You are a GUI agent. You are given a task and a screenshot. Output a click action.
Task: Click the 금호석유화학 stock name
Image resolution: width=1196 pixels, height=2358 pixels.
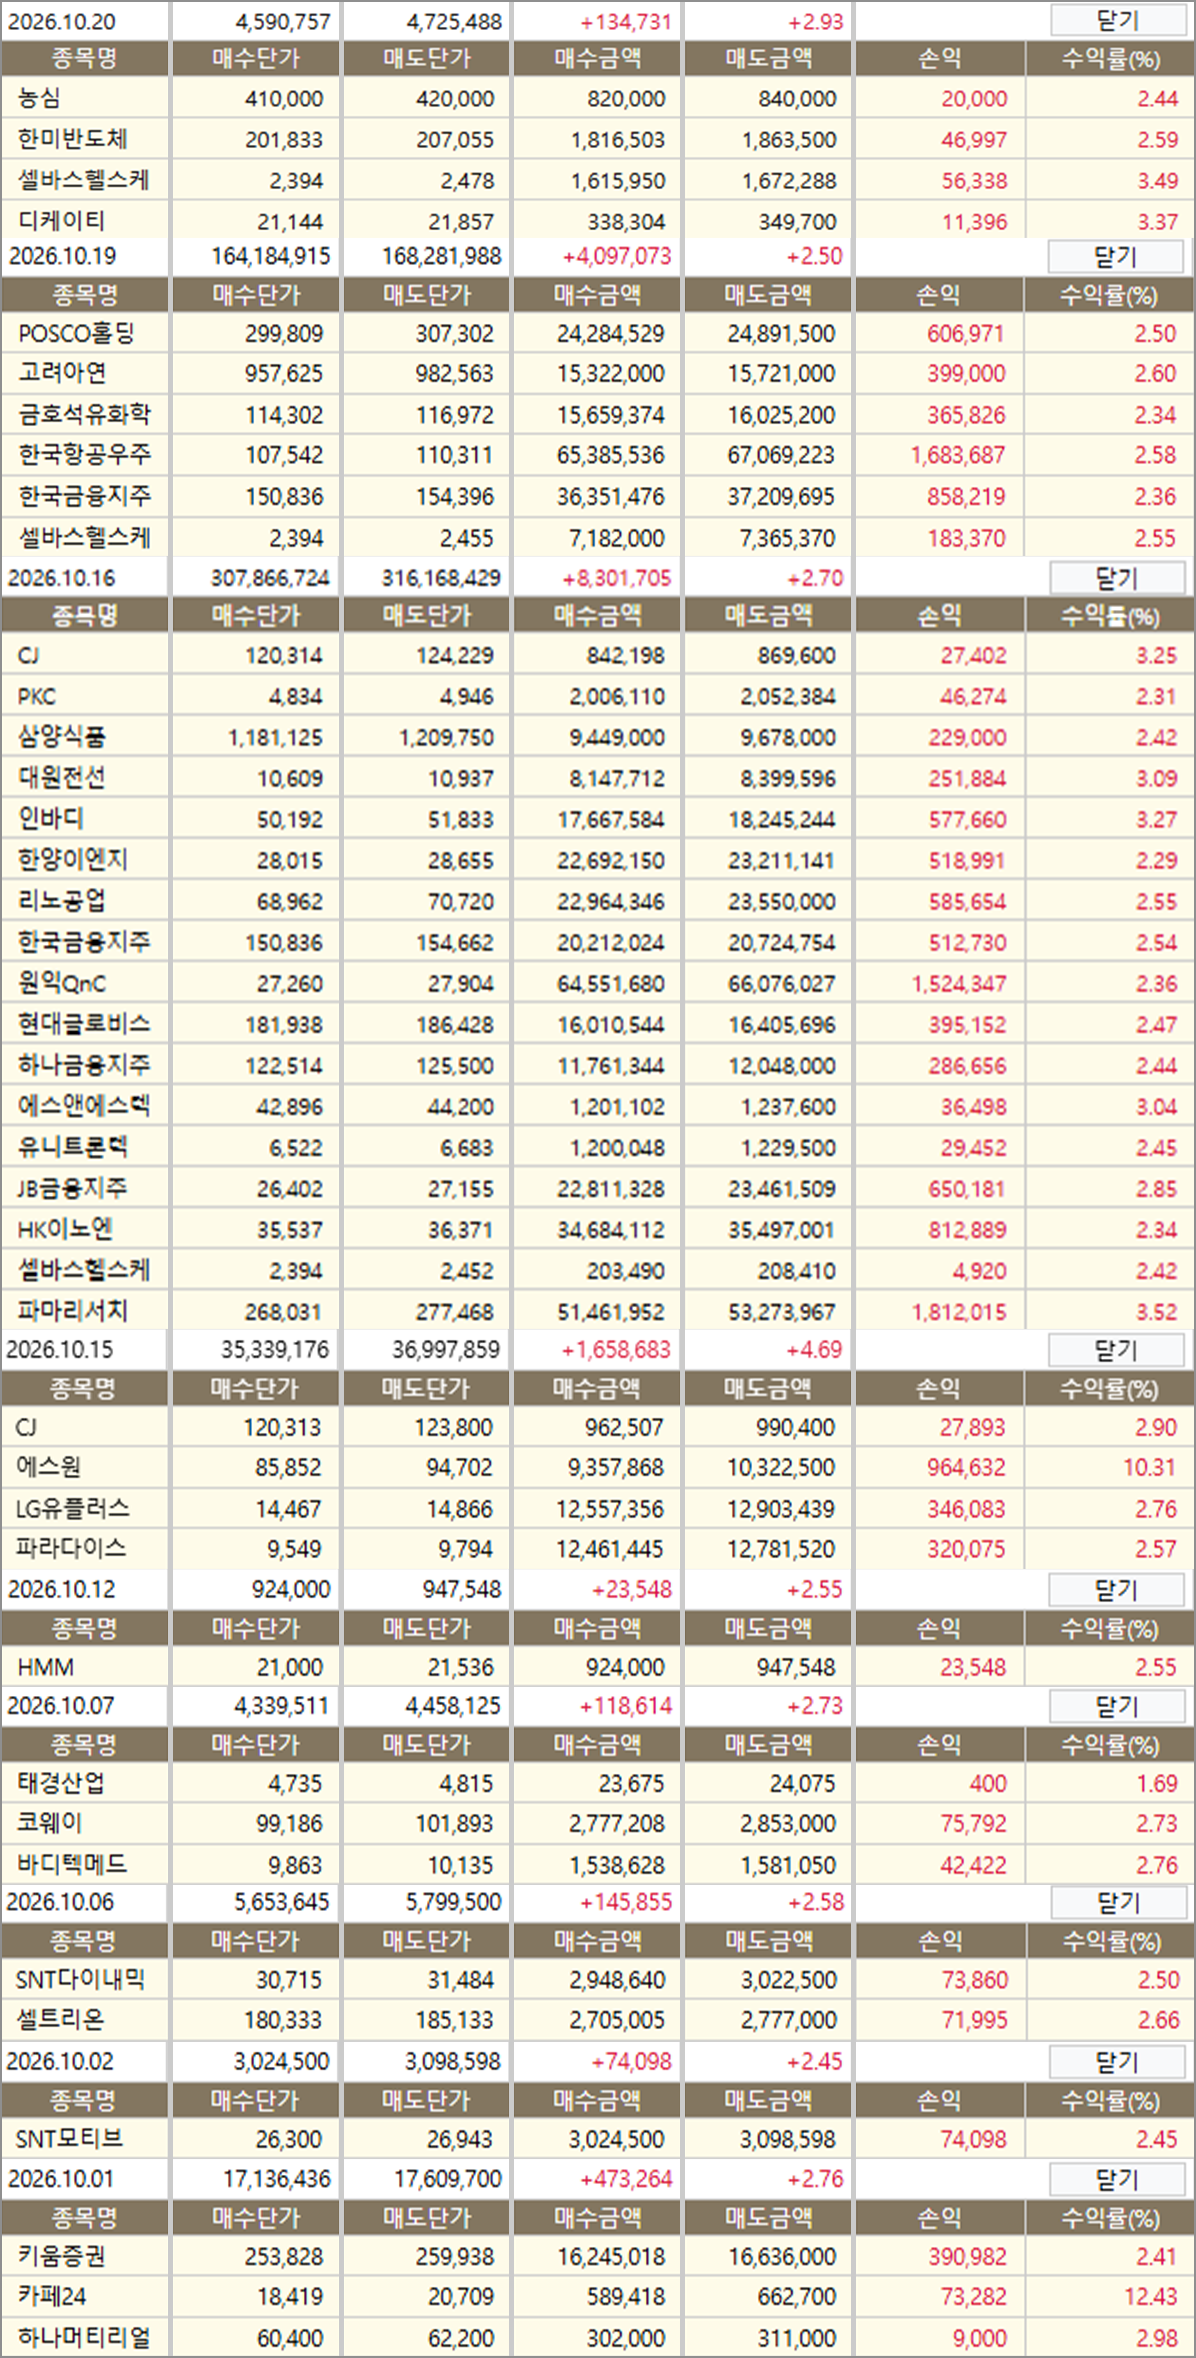(85, 414)
